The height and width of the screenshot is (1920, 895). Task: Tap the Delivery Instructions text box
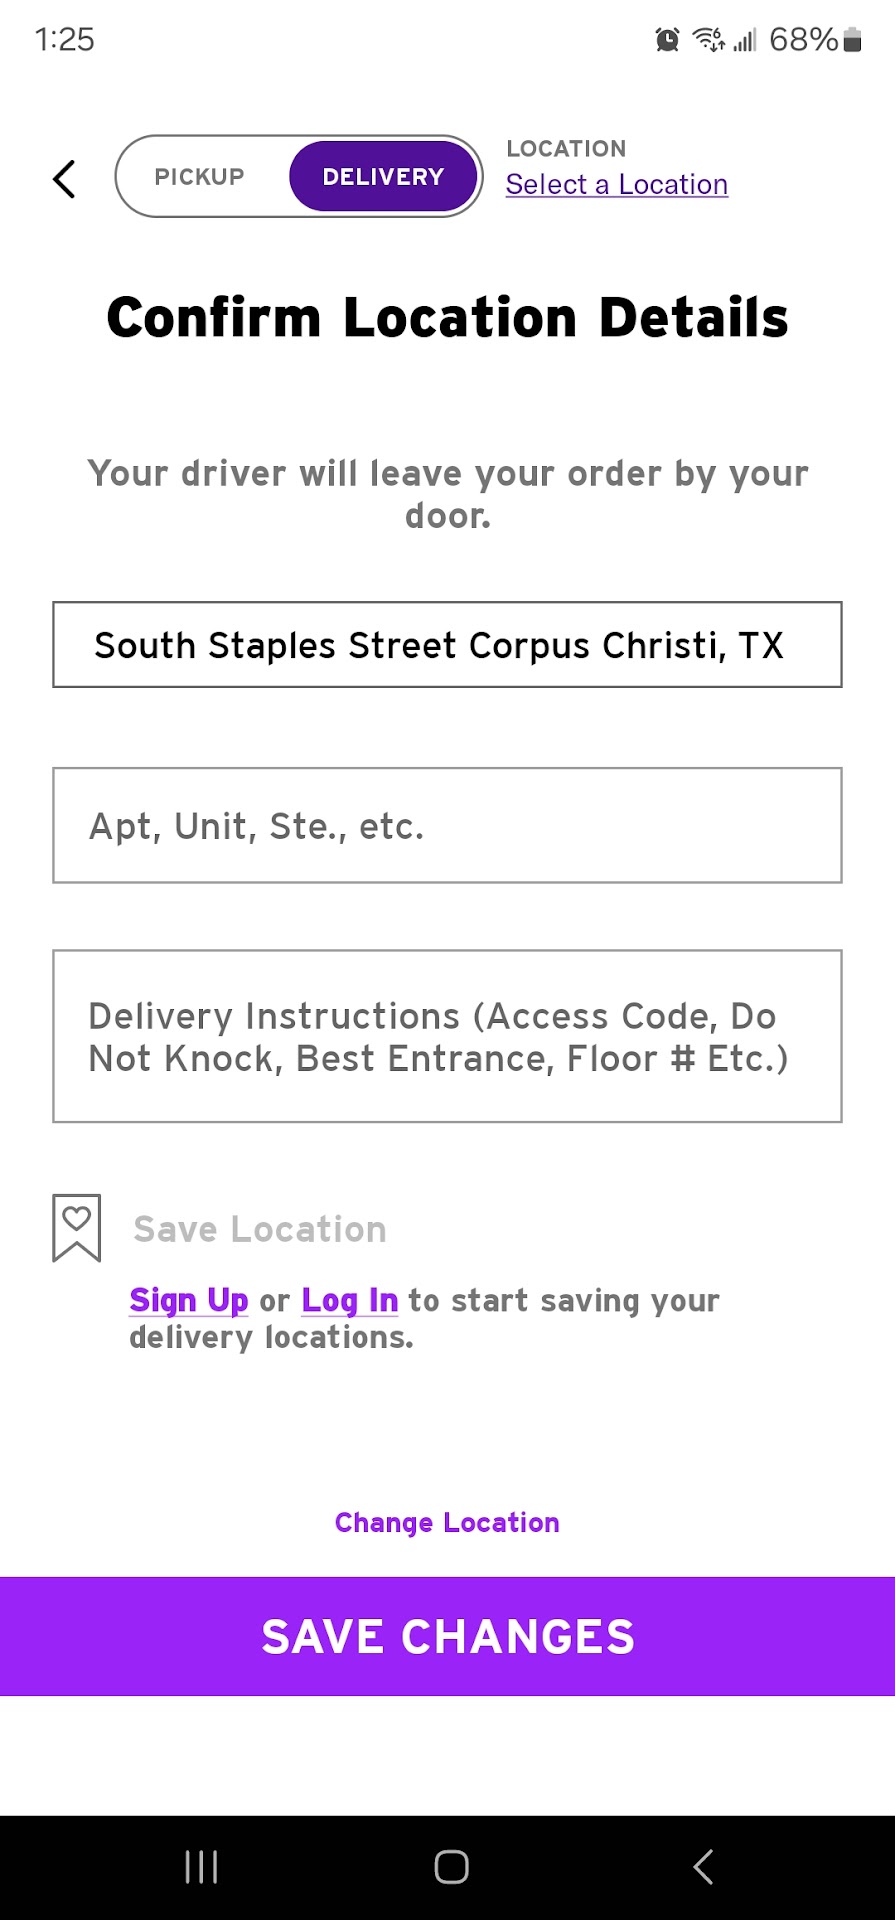(447, 1036)
